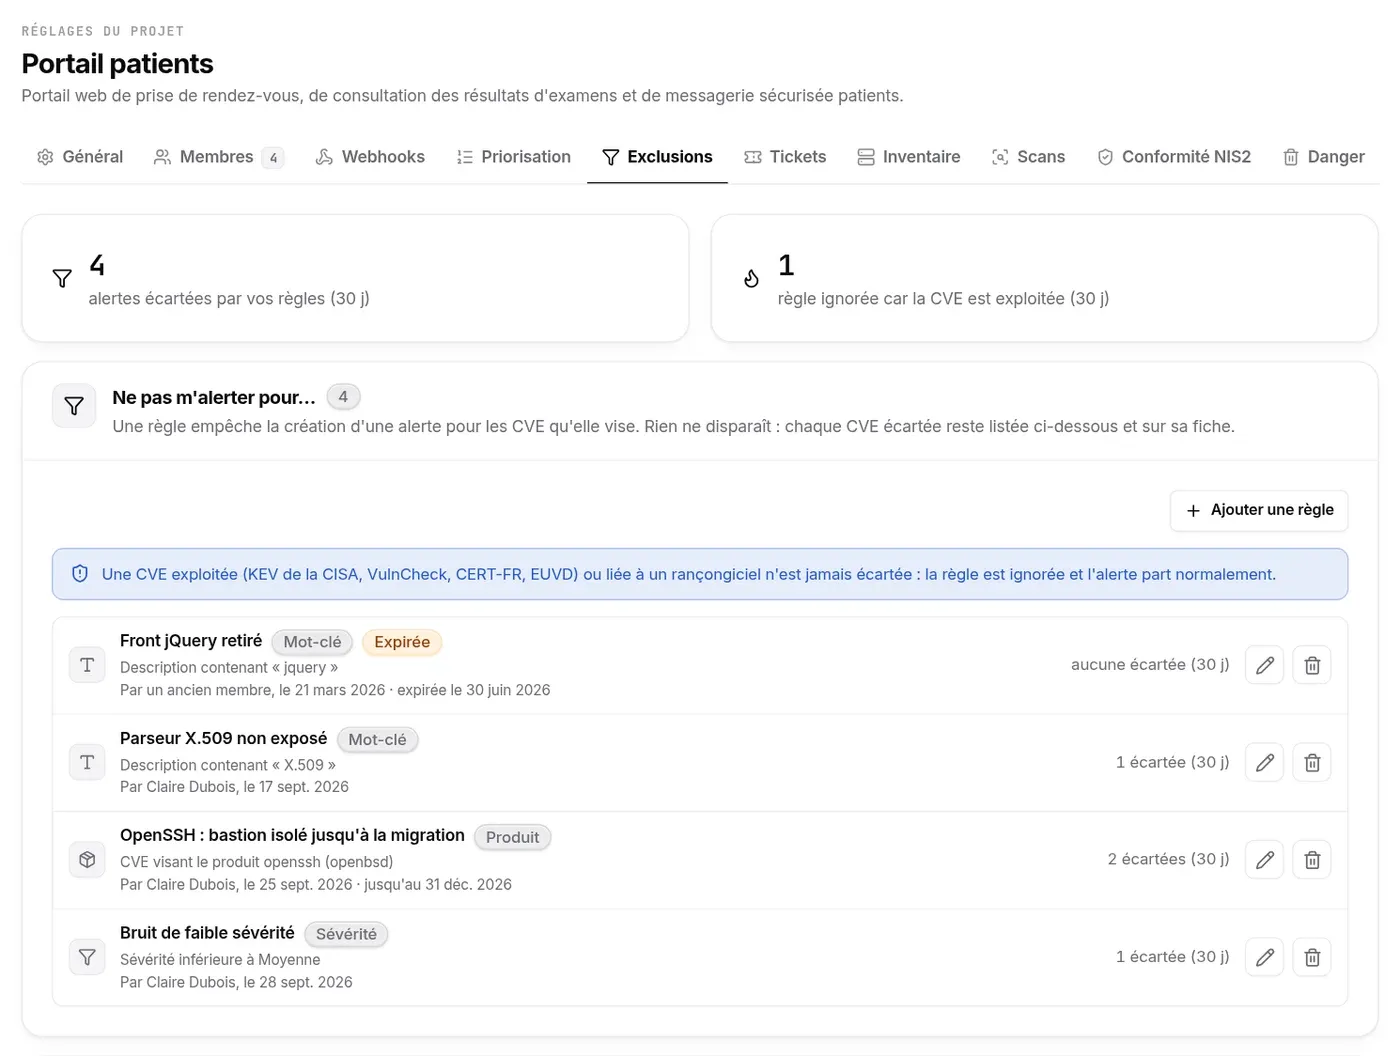Open the Tickets tab

point(785,157)
